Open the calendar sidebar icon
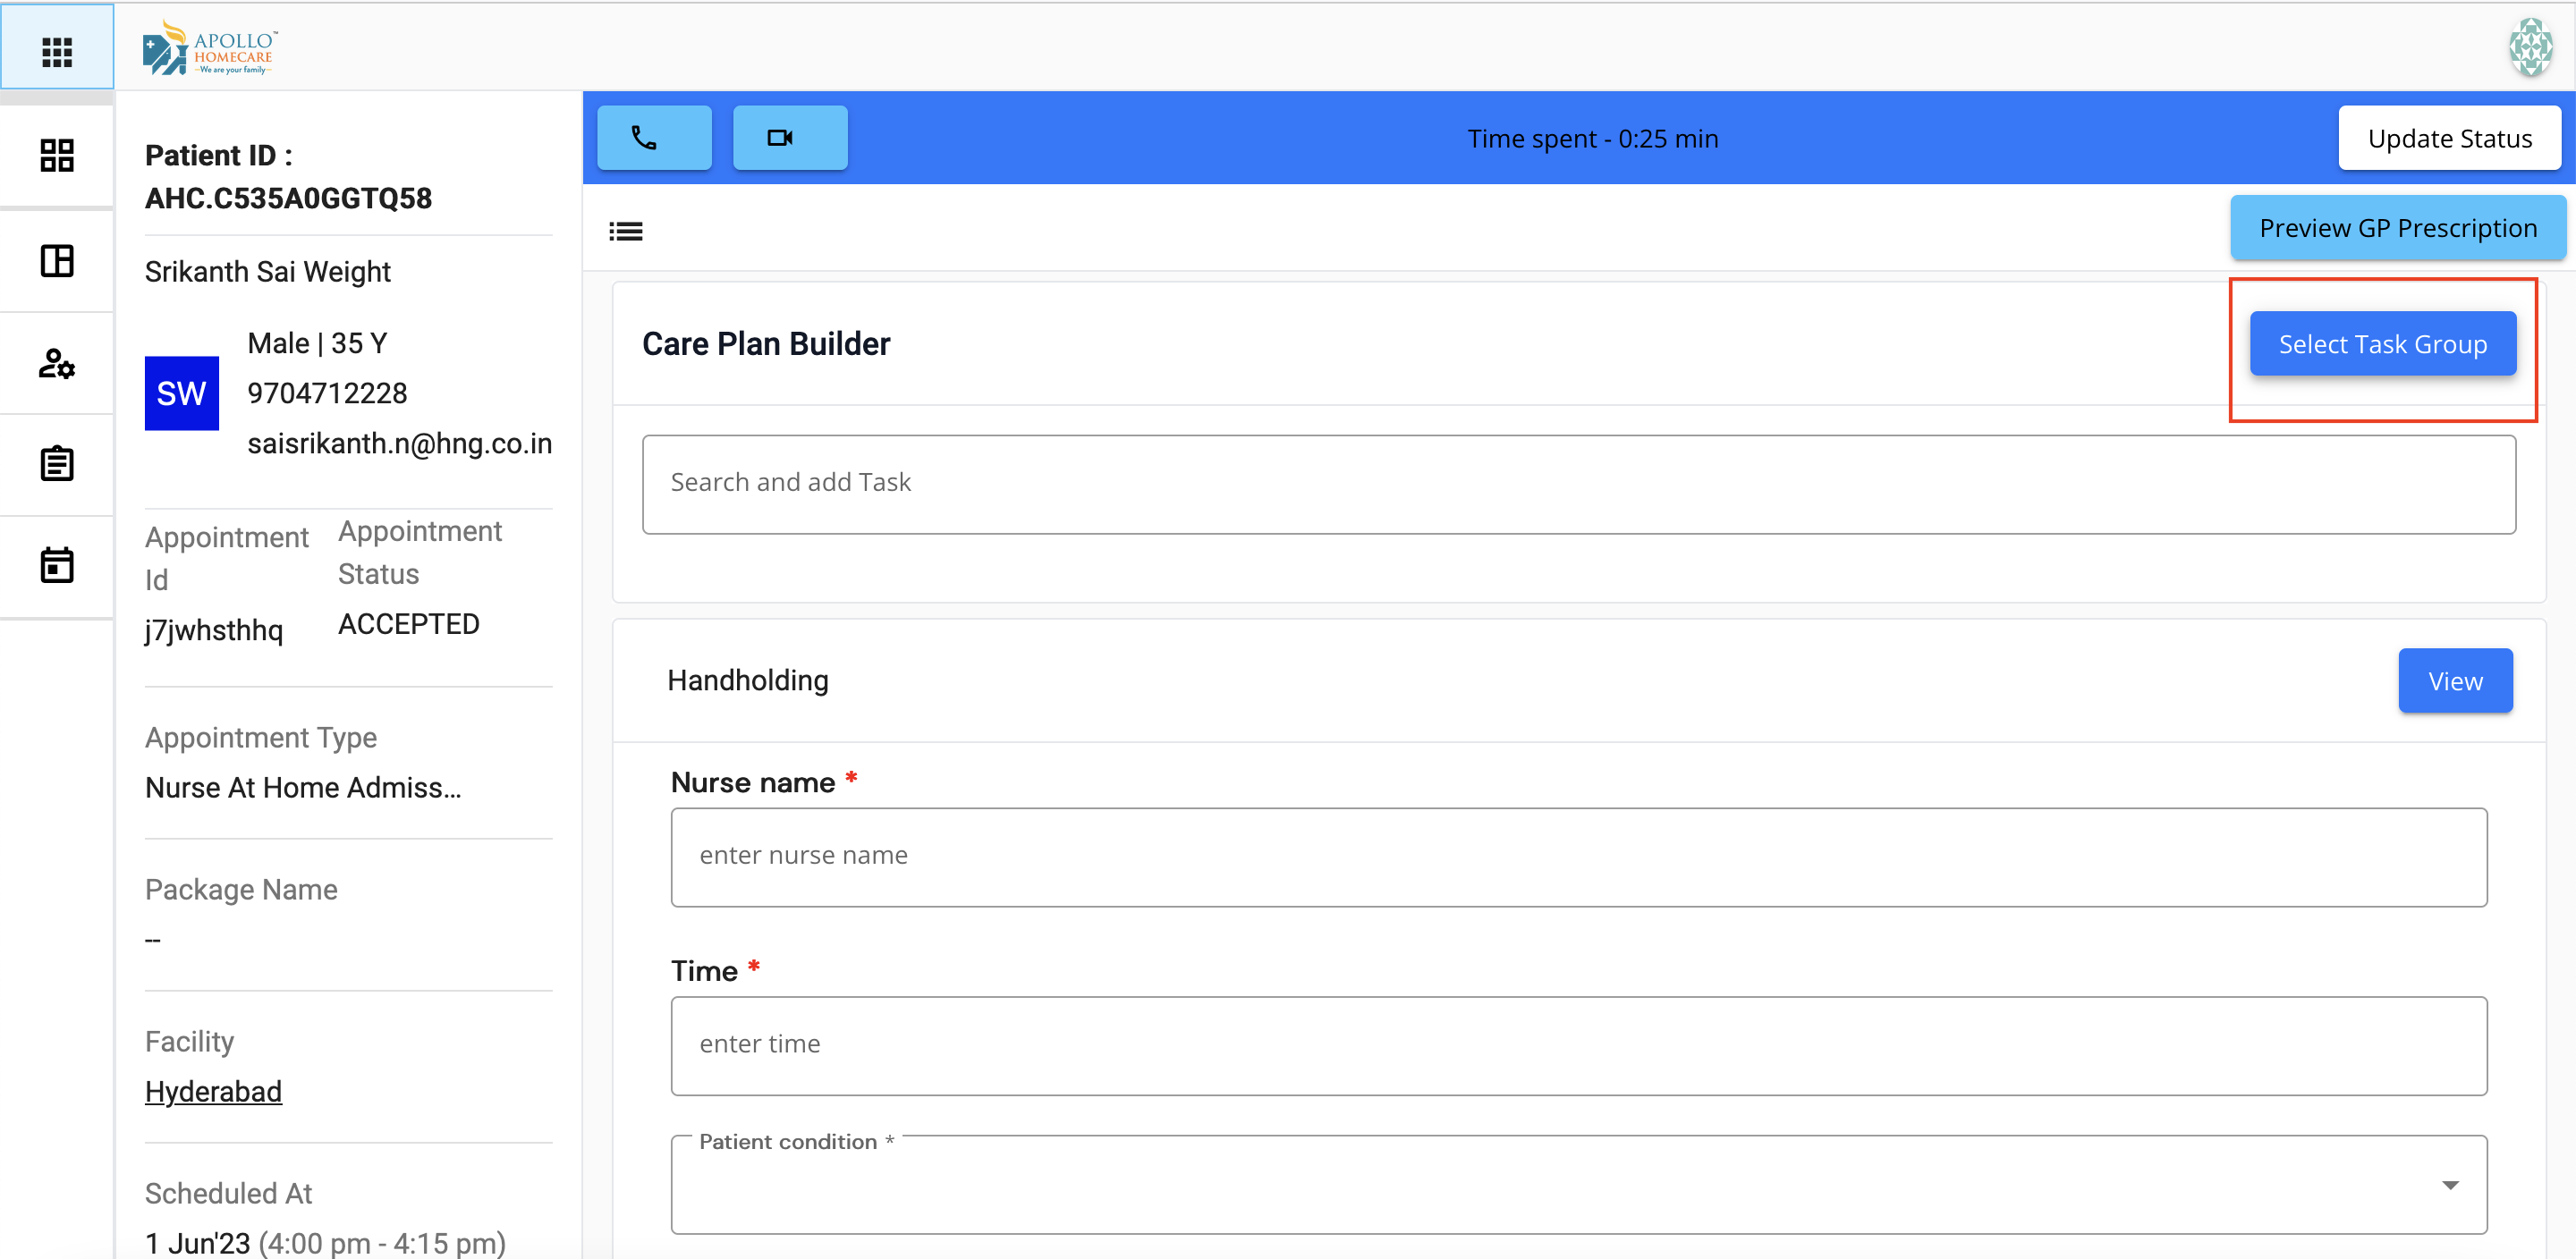Image resolution: width=2576 pixels, height=1259 pixels. coord(57,566)
